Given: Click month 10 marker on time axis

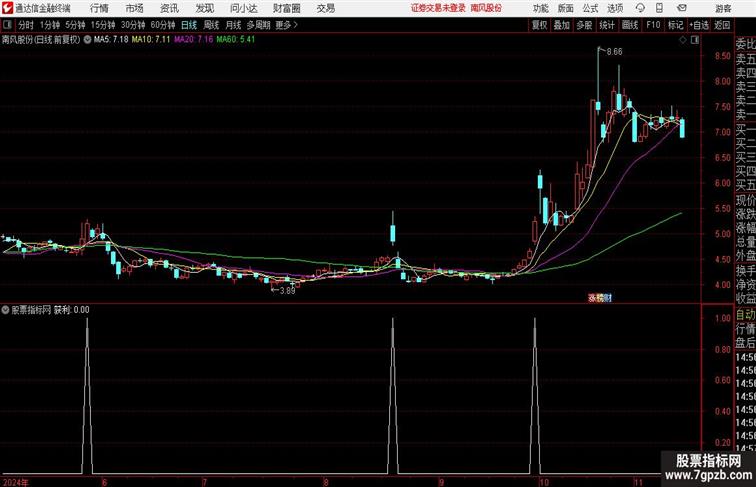Looking at the screenshot, I should tap(544, 482).
